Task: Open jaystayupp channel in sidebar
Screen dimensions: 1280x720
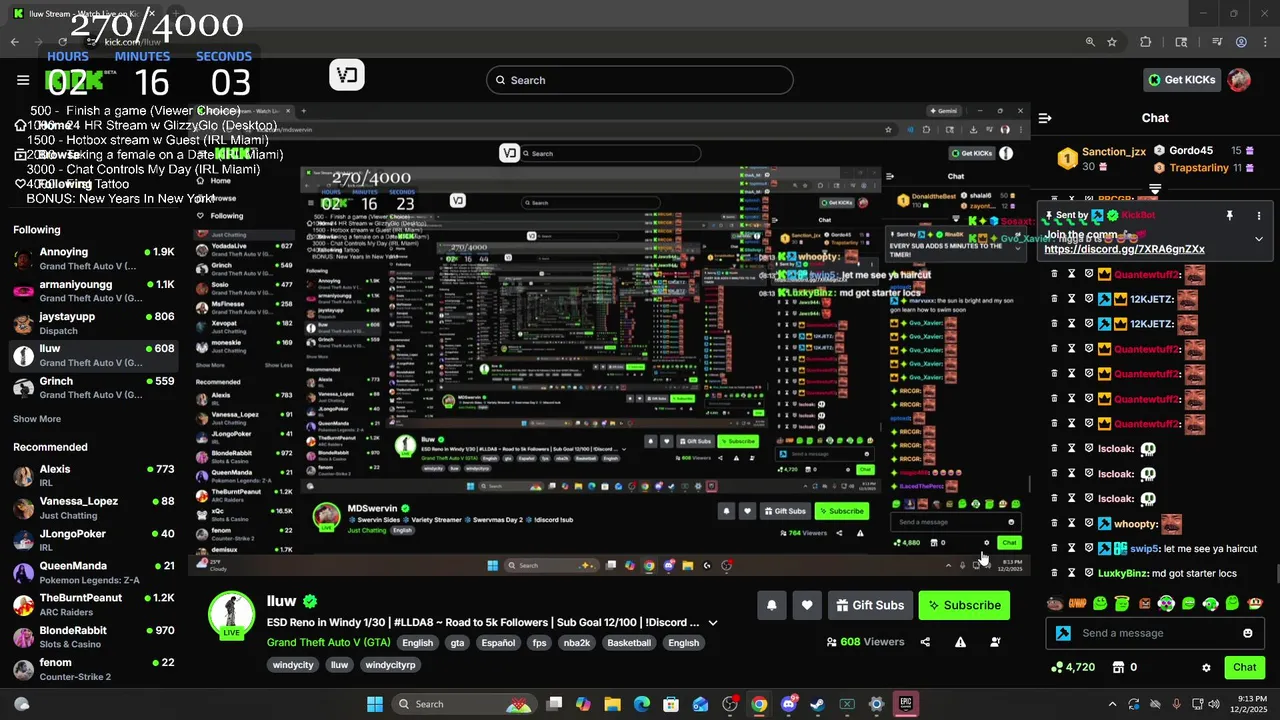Action: click(94, 323)
